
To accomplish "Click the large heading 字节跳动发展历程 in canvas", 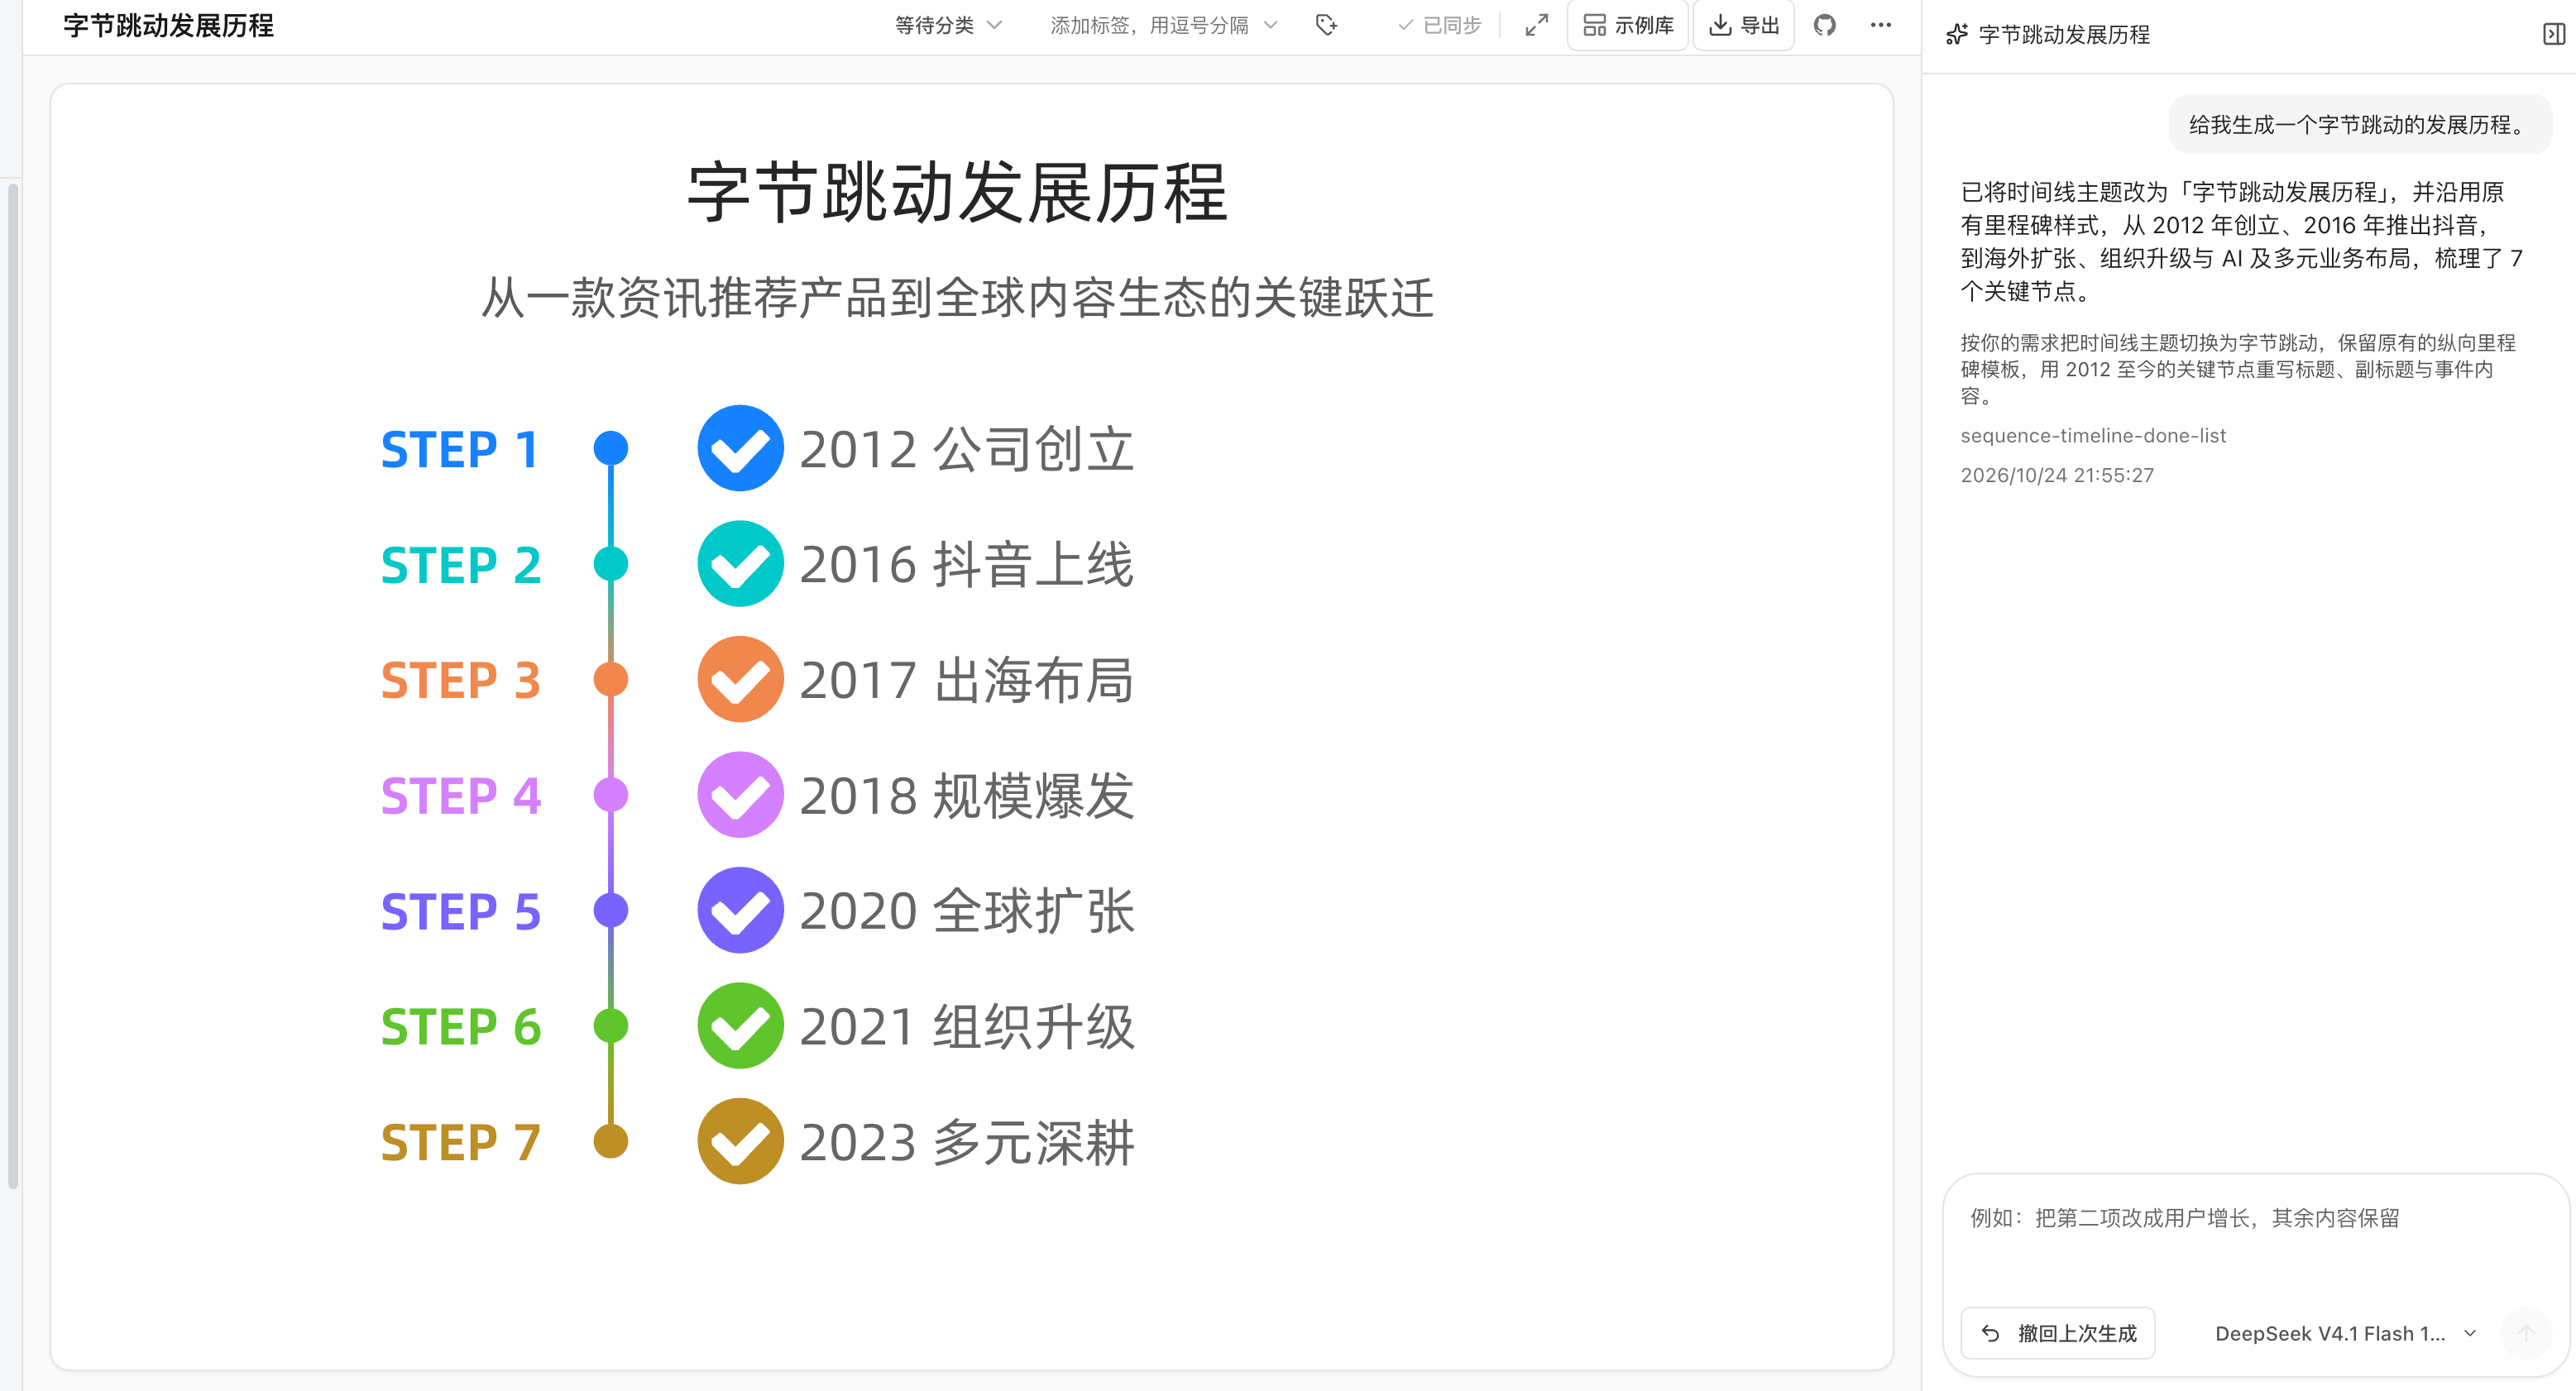I will point(957,192).
